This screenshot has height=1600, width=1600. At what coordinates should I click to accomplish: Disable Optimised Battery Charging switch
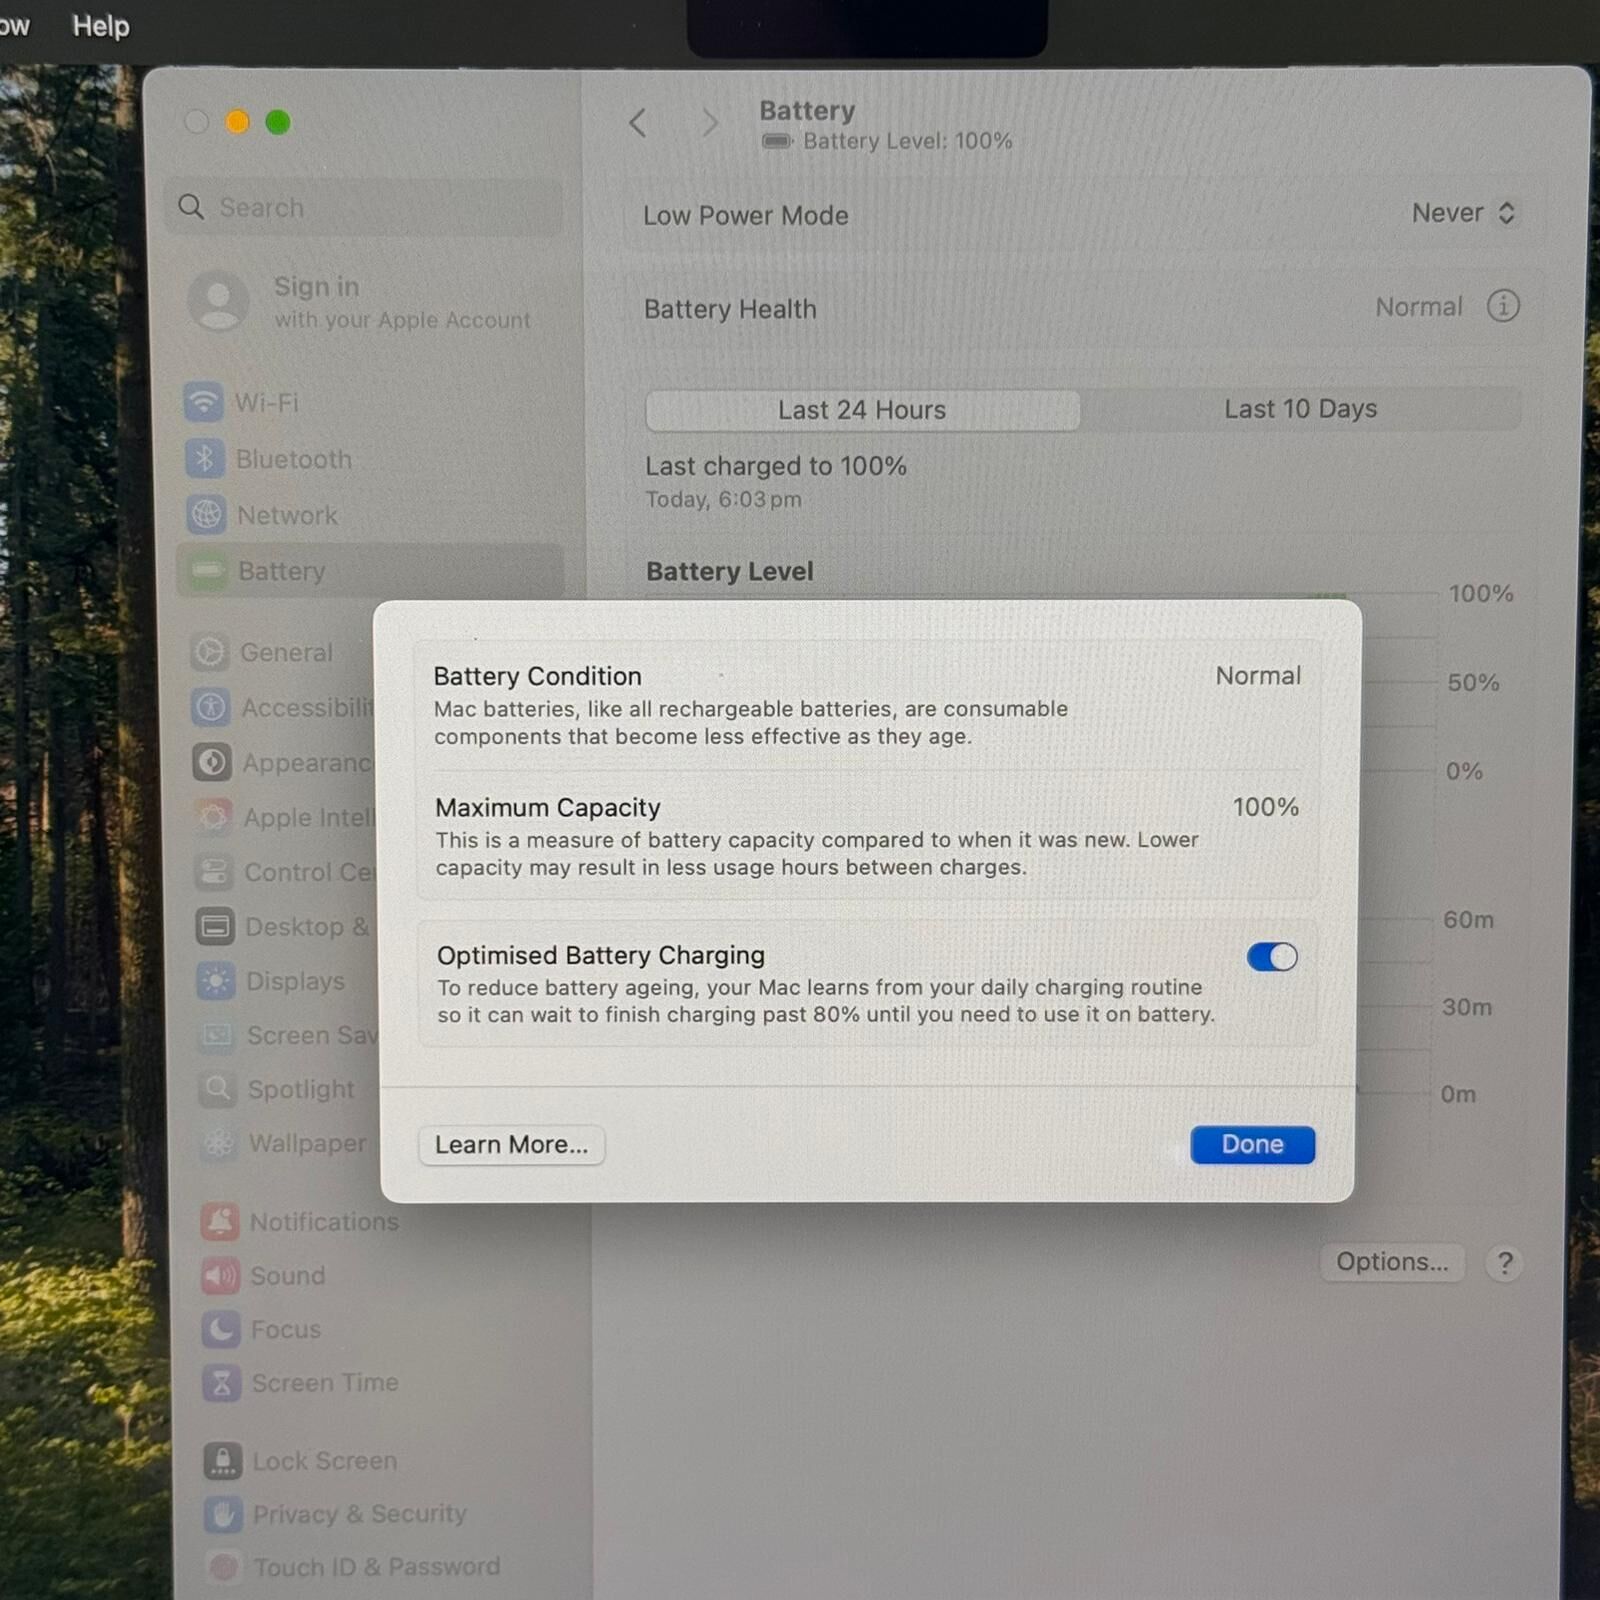point(1271,957)
